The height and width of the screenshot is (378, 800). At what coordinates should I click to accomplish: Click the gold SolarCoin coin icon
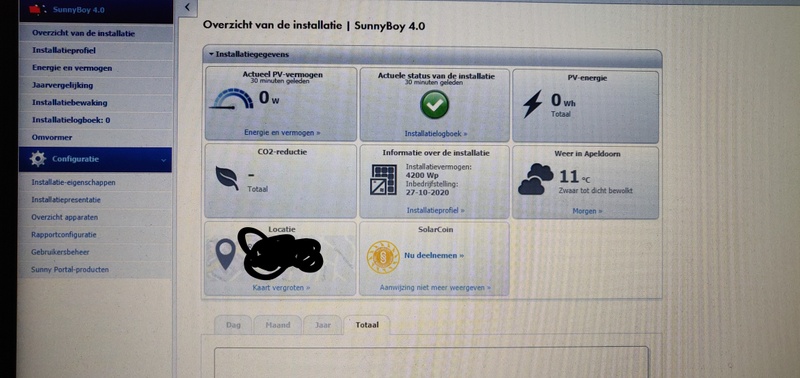click(x=383, y=256)
